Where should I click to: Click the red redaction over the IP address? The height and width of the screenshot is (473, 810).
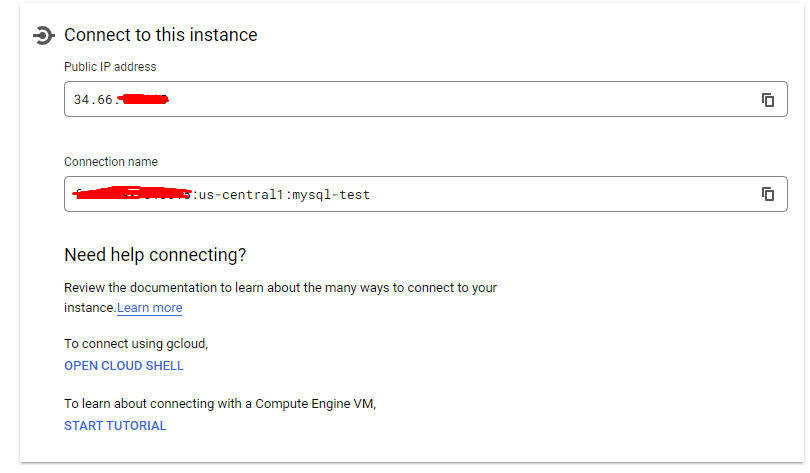click(142, 99)
